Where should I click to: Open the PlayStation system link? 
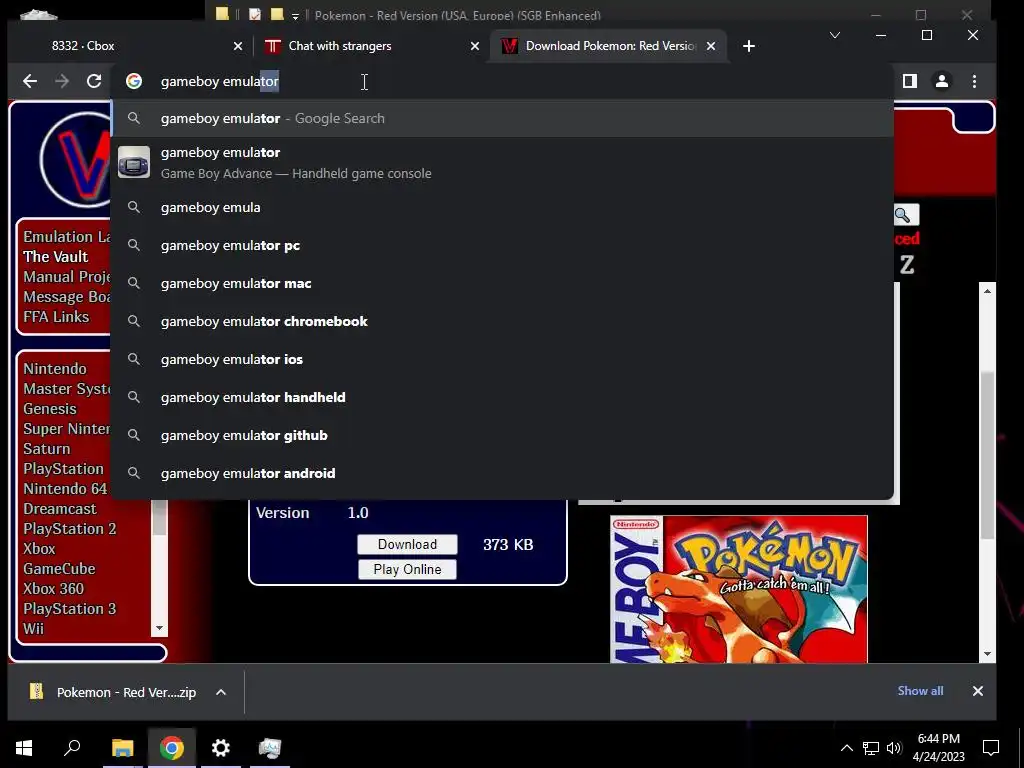click(x=63, y=469)
